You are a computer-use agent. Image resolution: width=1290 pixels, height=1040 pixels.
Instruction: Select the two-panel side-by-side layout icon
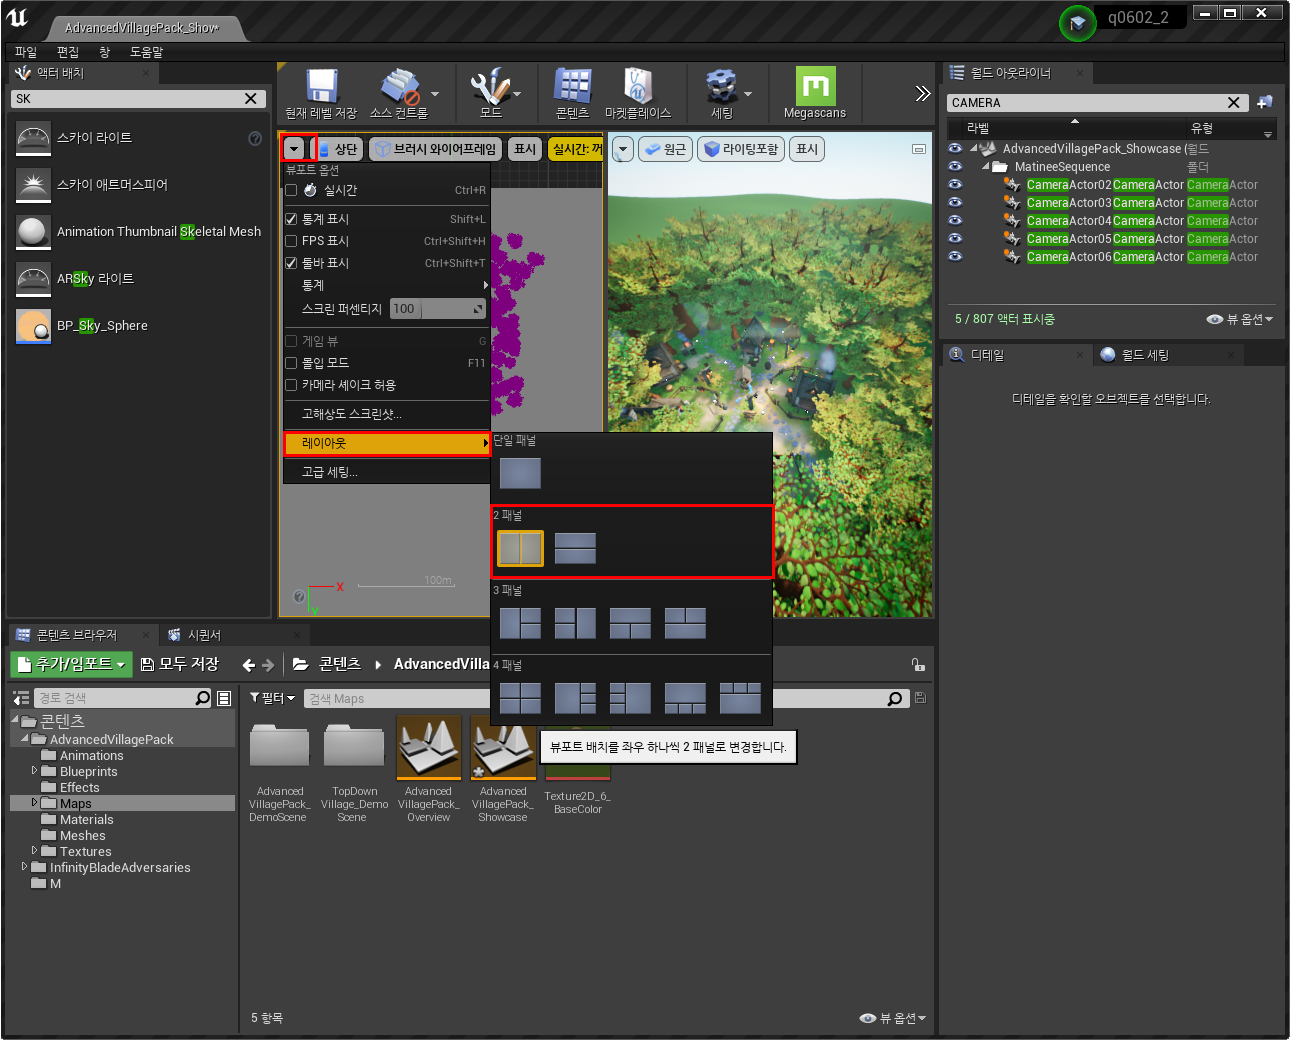click(x=520, y=548)
